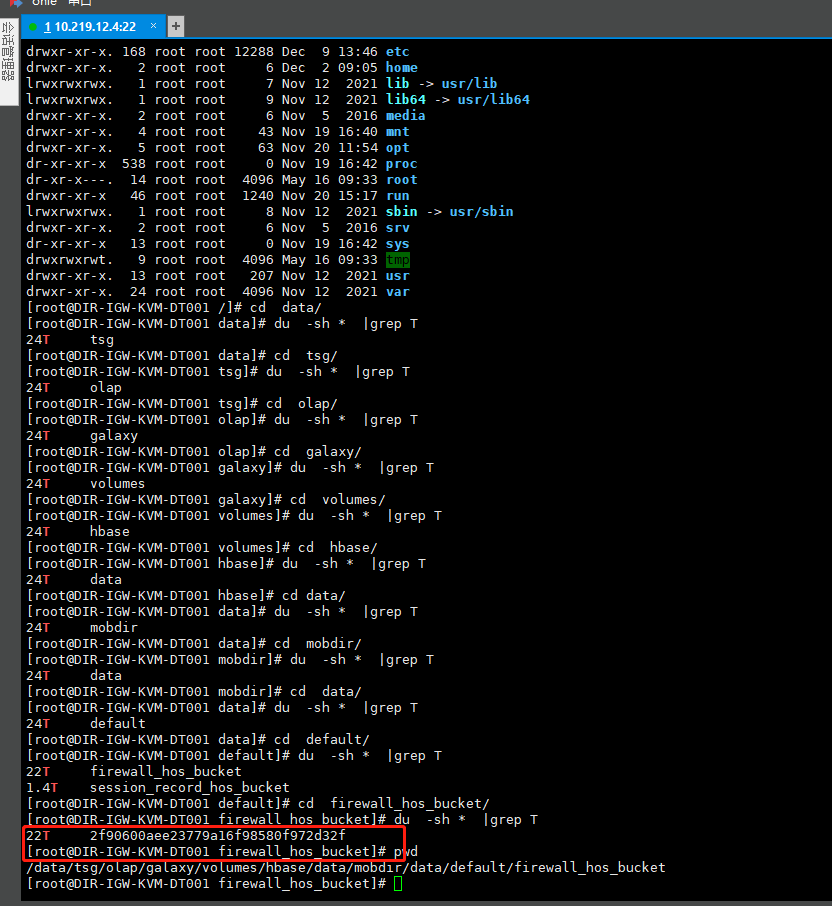The image size is (832, 906).
Task: Click the green connection status dot
Action: (33, 26)
